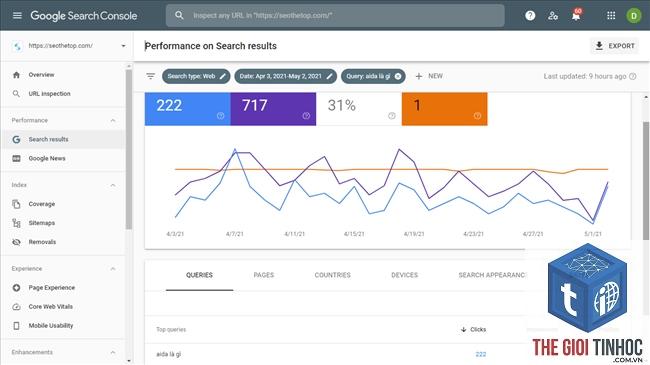650x365 pixels.
Task: Open Google News in sidebar
Action: pos(63,158)
